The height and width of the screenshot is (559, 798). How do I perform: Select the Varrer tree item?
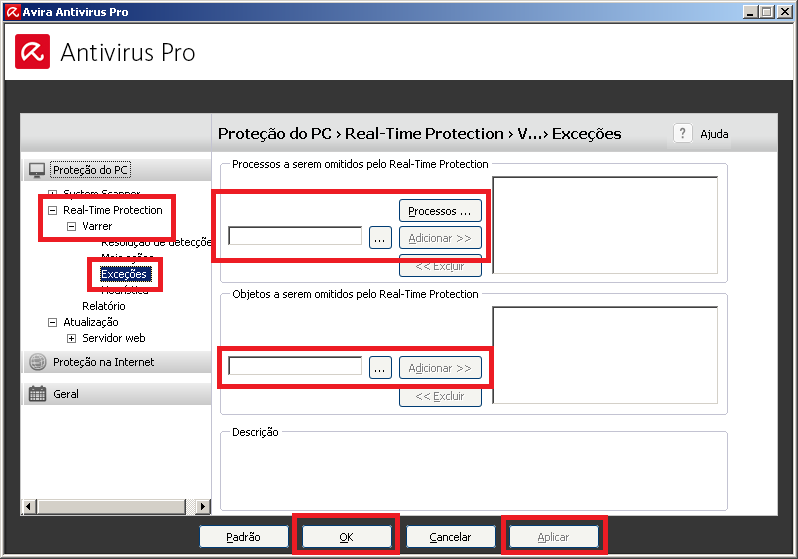pos(97,226)
